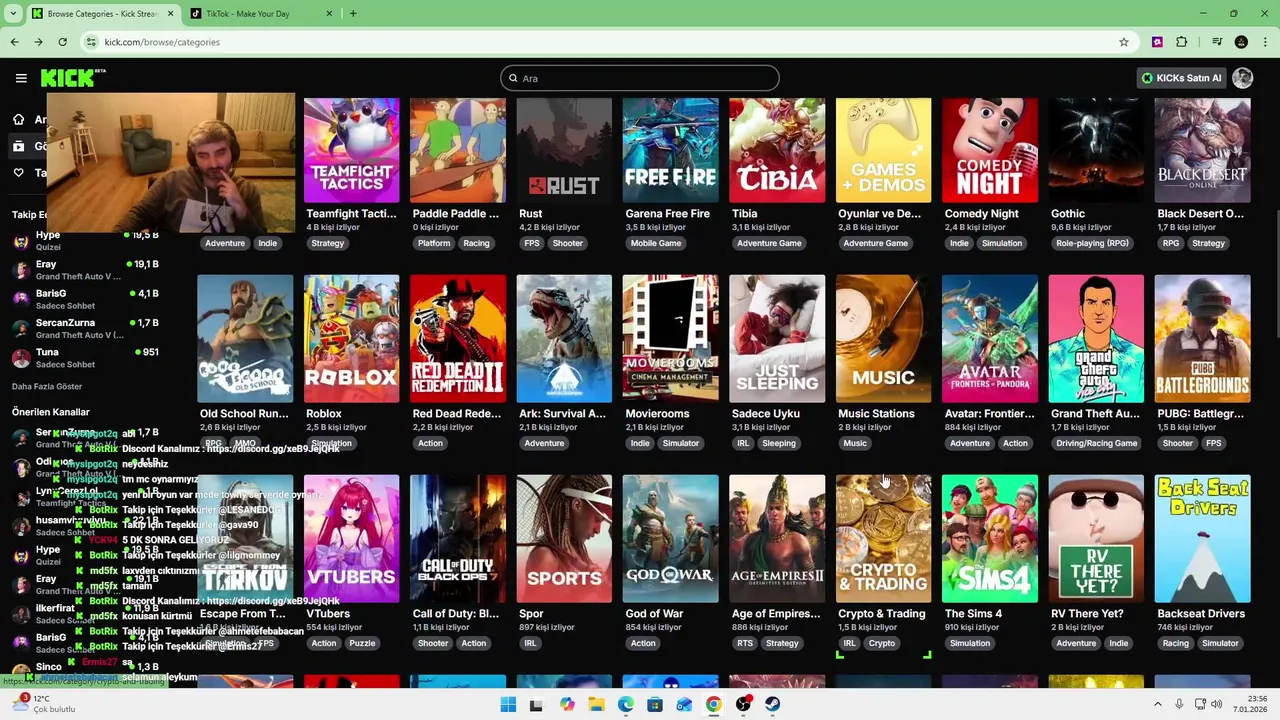
Task: Open the browser Extensions puzzle icon
Action: 1182,42
